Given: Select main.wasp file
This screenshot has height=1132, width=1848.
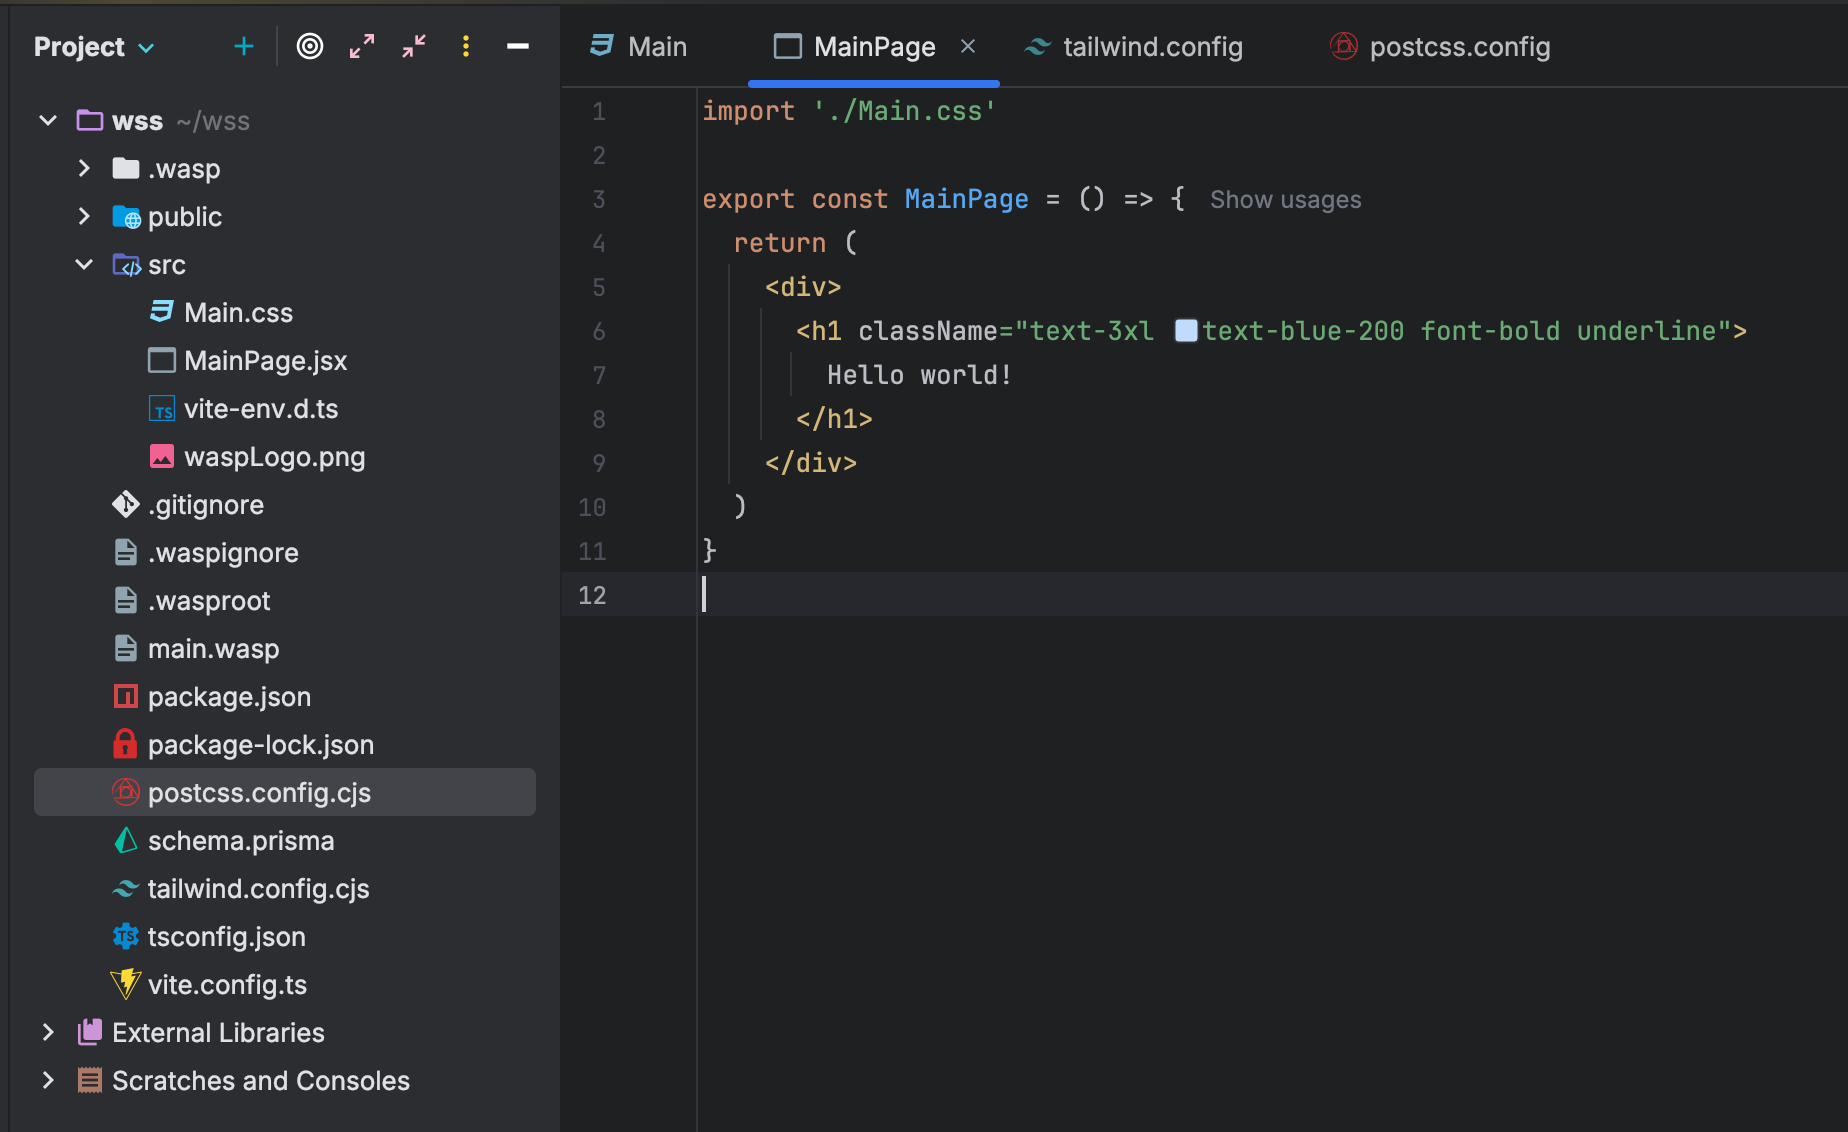Looking at the screenshot, I should [x=213, y=649].
